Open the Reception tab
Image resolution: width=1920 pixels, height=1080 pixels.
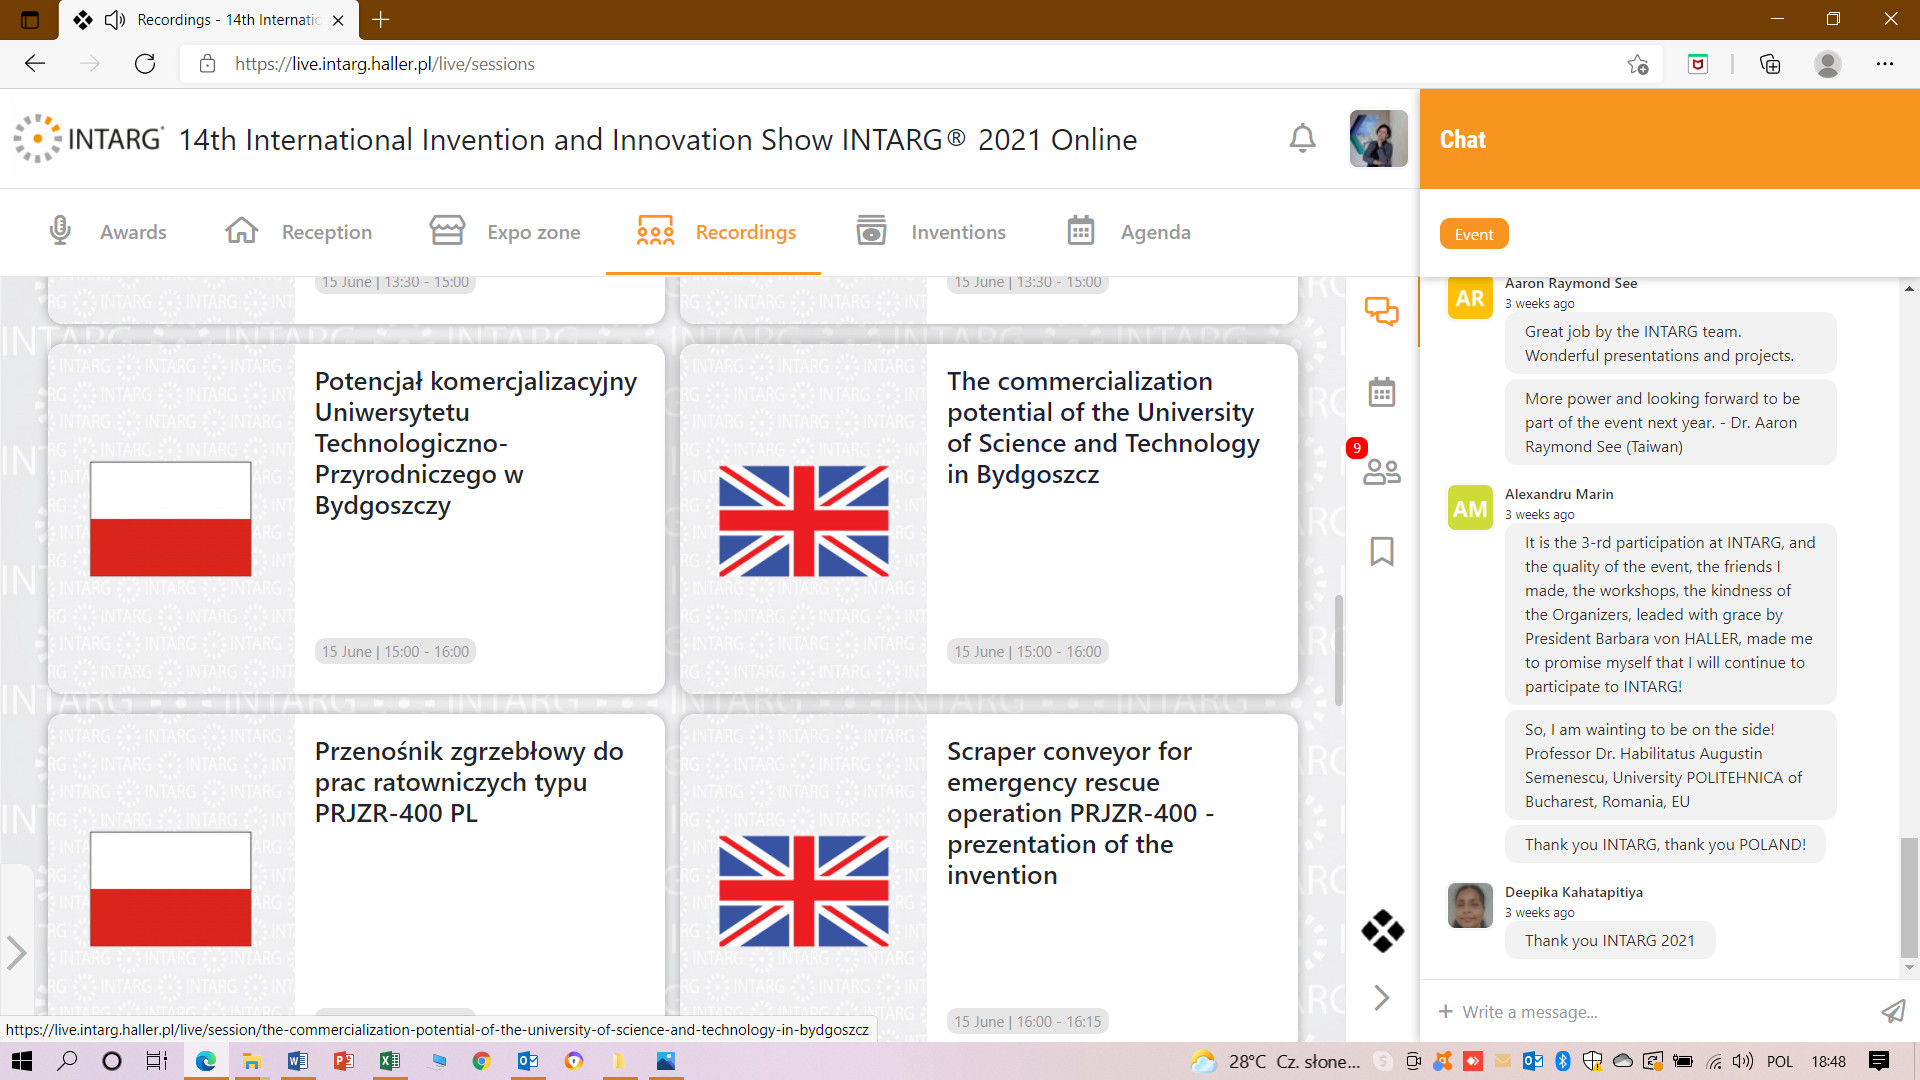[x=299, y=232]
